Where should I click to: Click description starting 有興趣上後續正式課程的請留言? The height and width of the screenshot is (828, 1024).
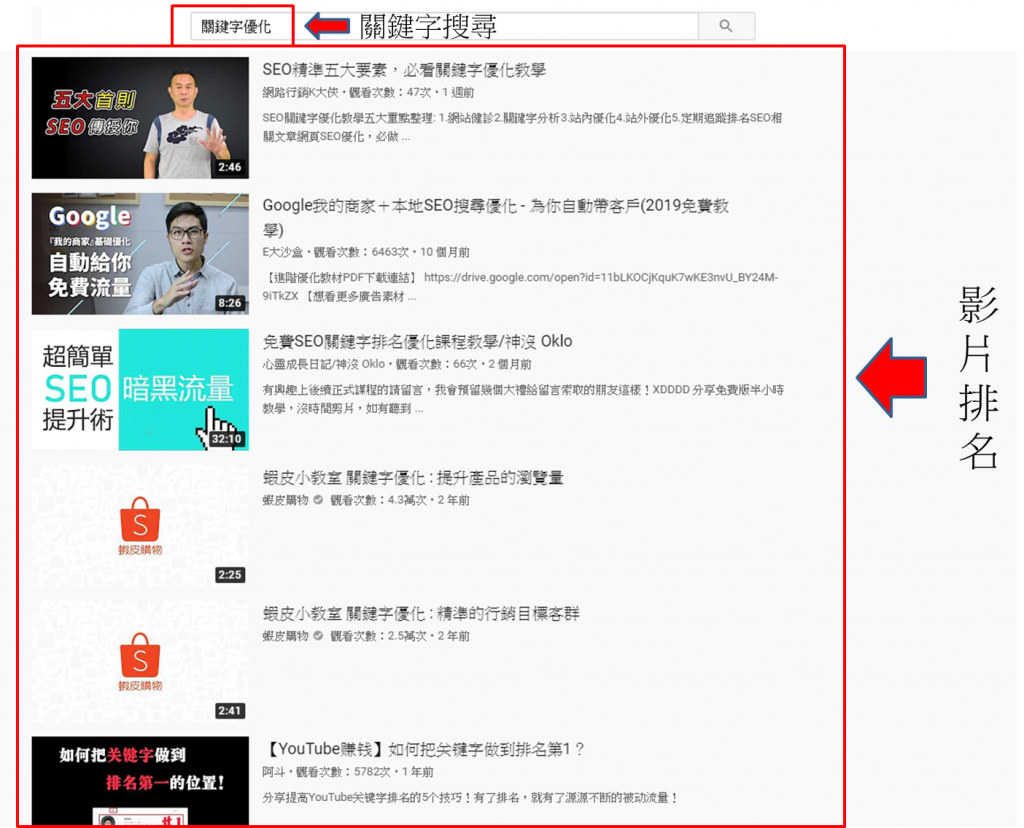[523, 399]
